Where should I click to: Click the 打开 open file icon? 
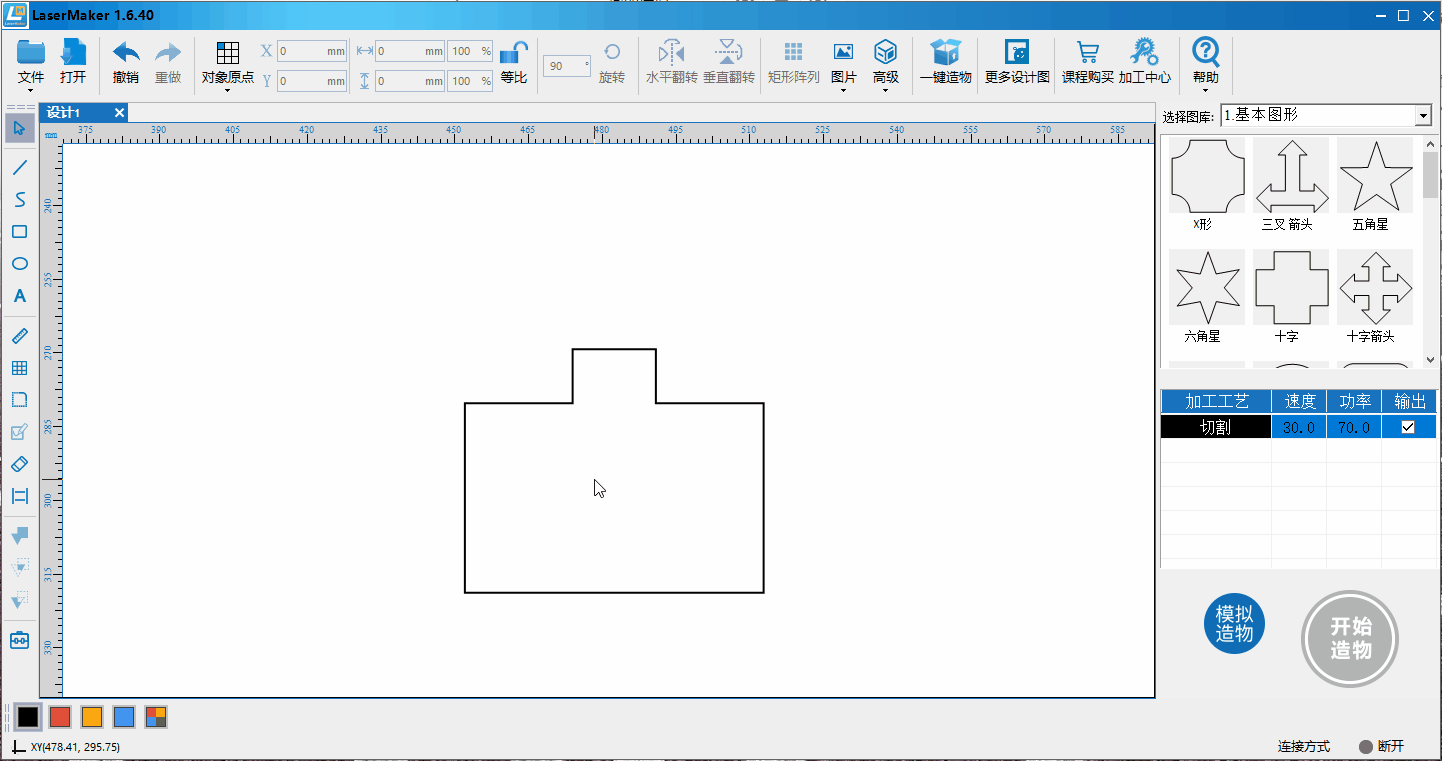(73, 62)
